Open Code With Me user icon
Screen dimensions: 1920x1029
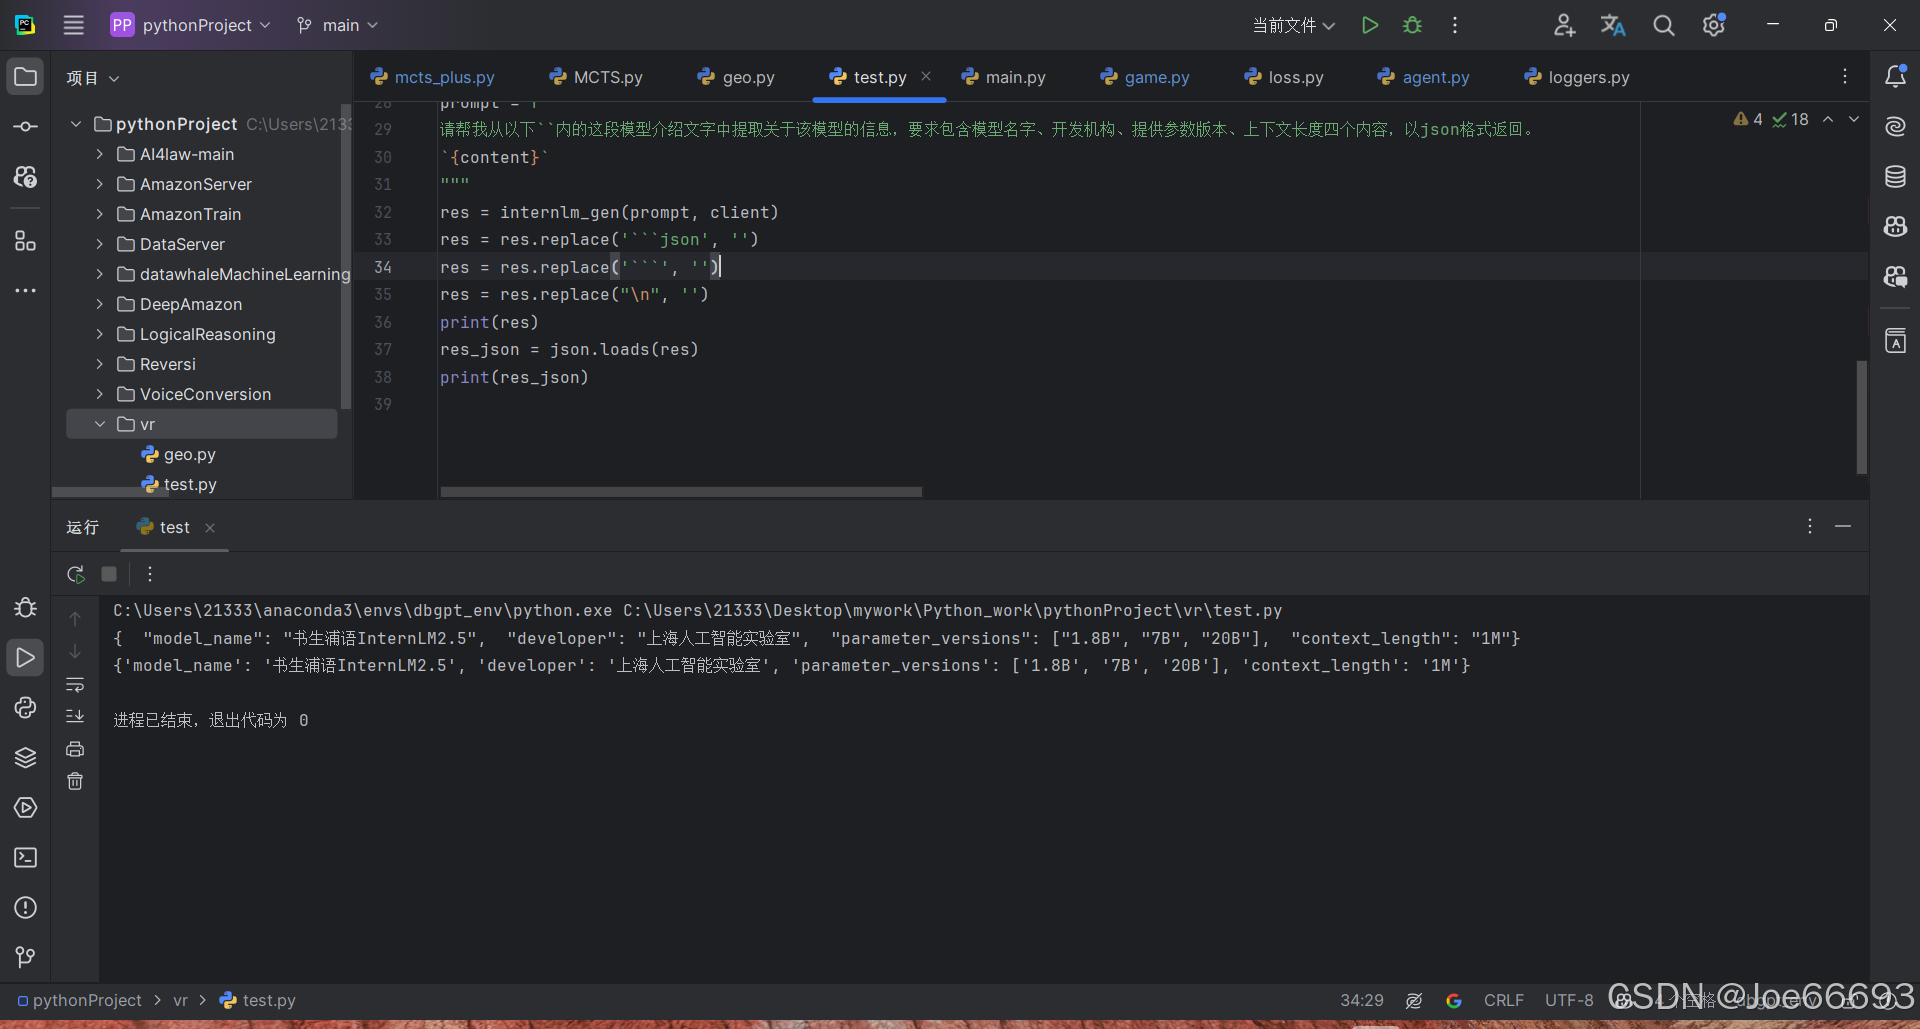[1564, 25]
